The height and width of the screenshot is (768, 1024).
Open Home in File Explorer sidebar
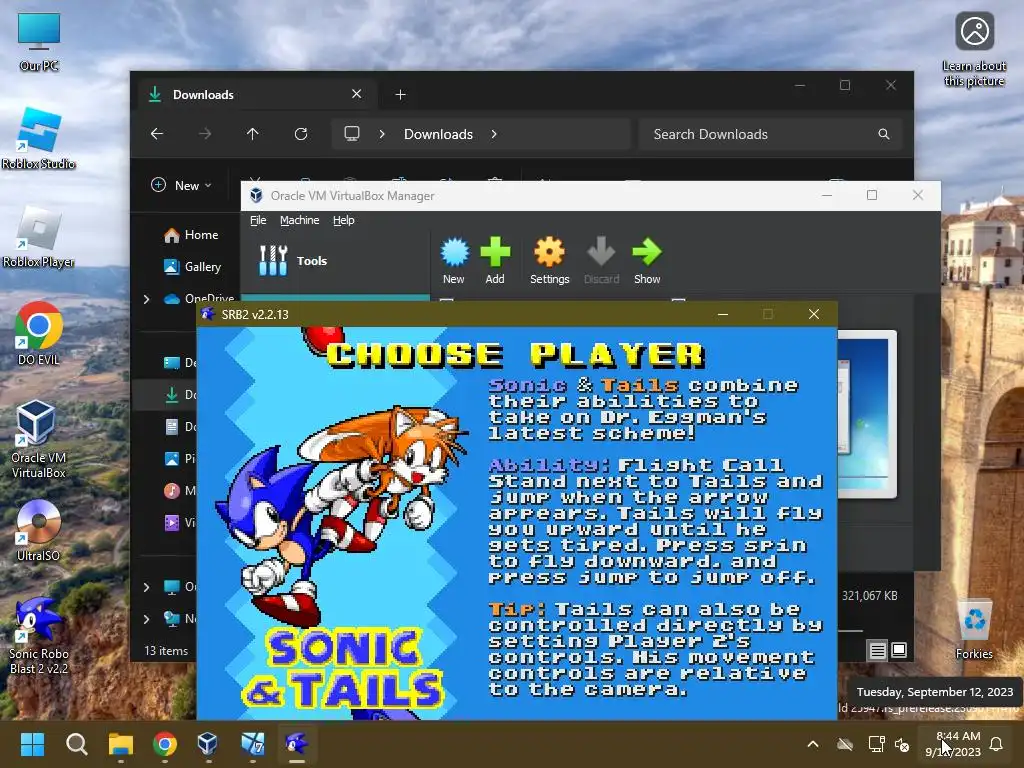coord(191,234)
